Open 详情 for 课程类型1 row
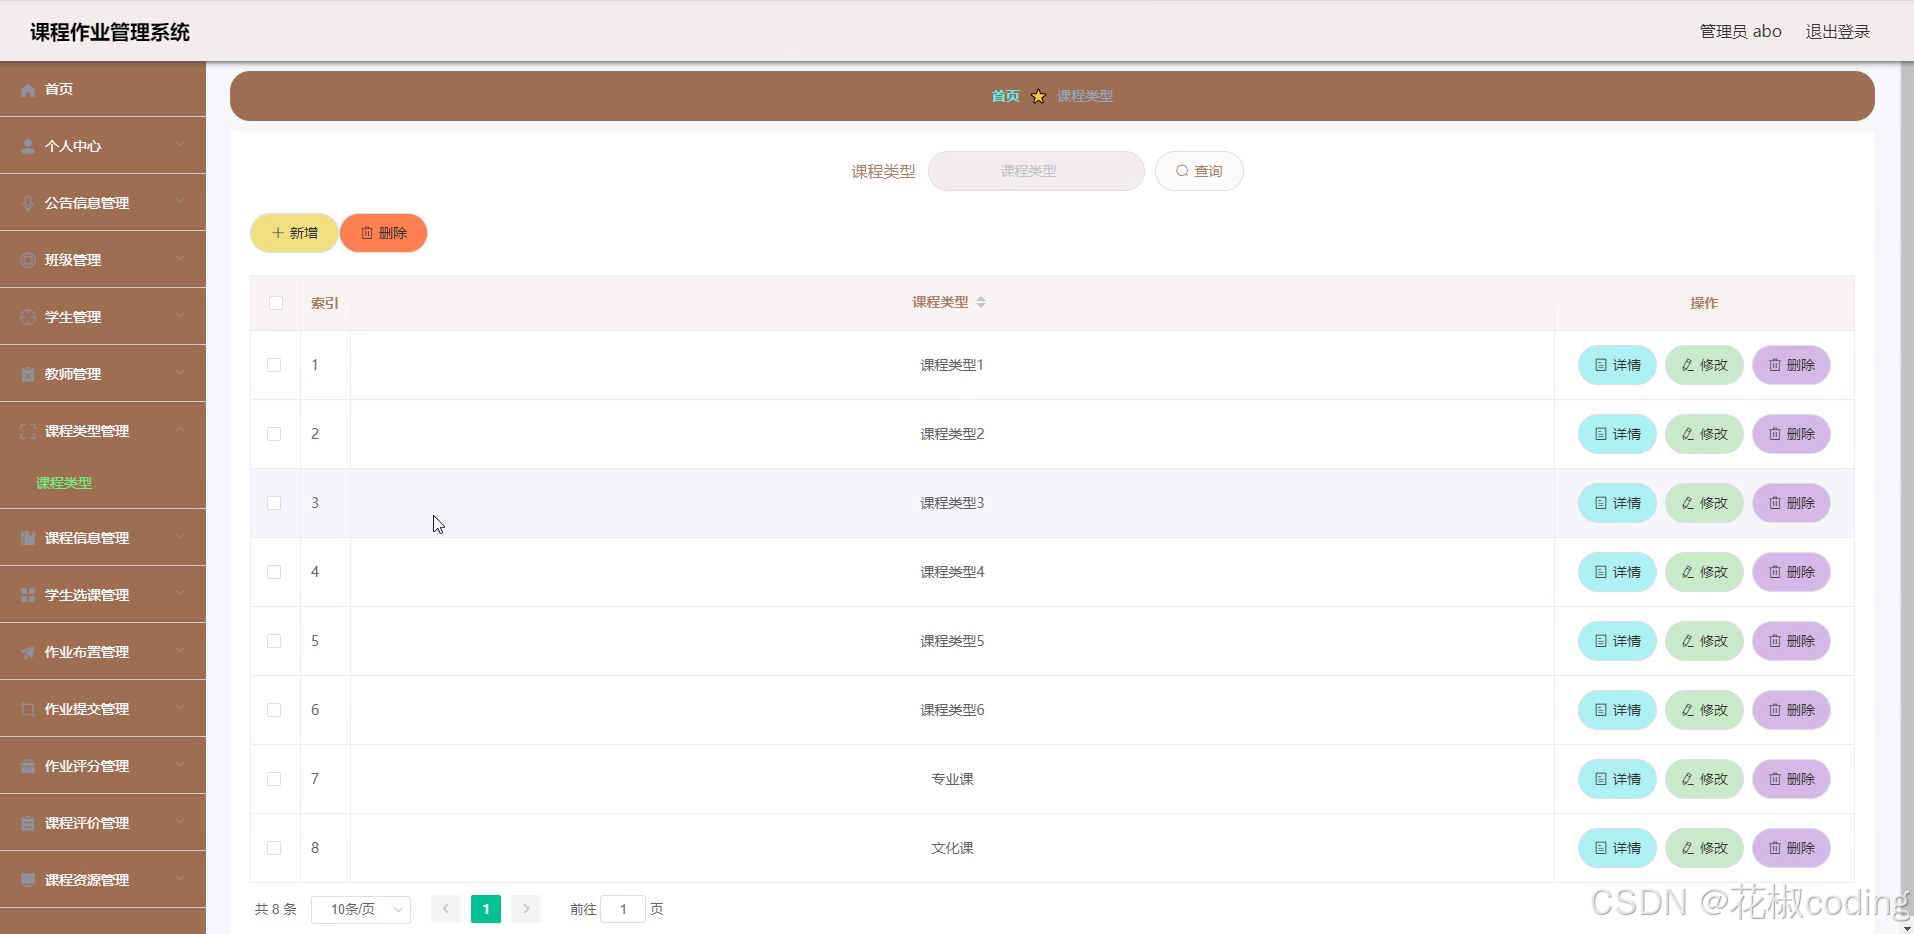Viewport: 1914px width, 934px height. coord(1617,365)
